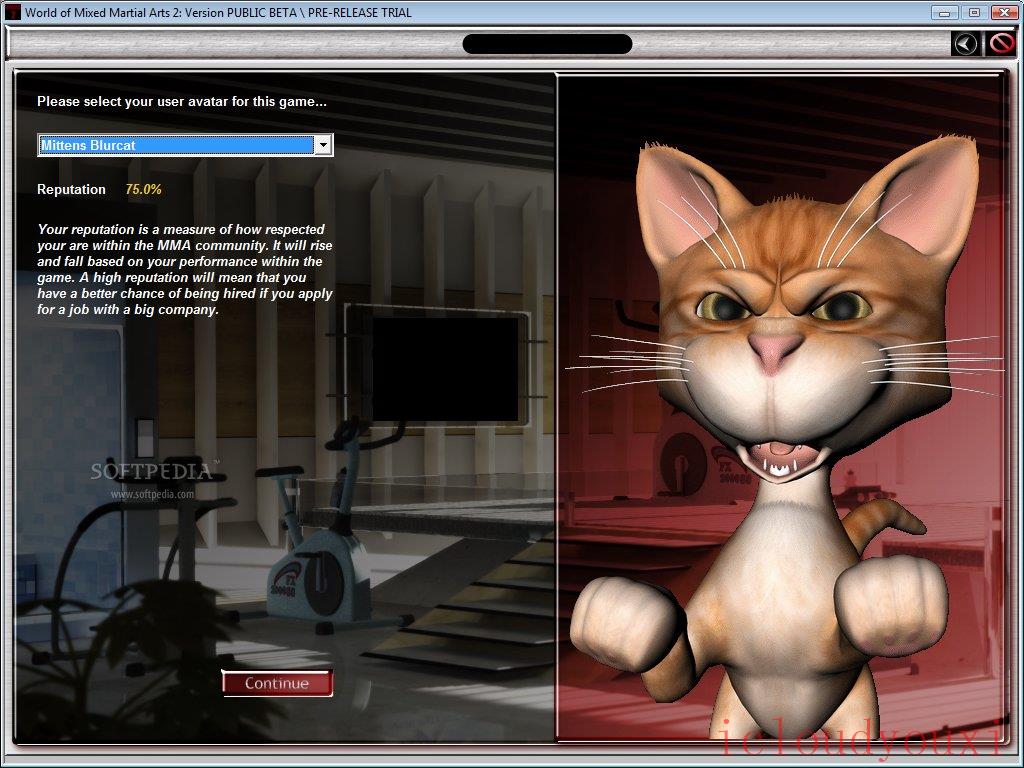
Task: Click the red no-entry exit icon
Action: coord(1001,44)
